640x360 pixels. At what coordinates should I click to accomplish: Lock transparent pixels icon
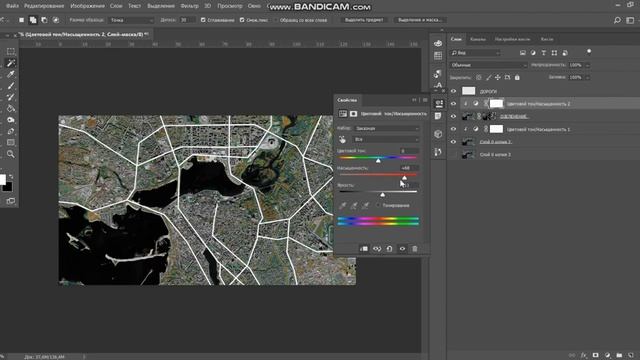pyautogui.click(x=479, y=77)
